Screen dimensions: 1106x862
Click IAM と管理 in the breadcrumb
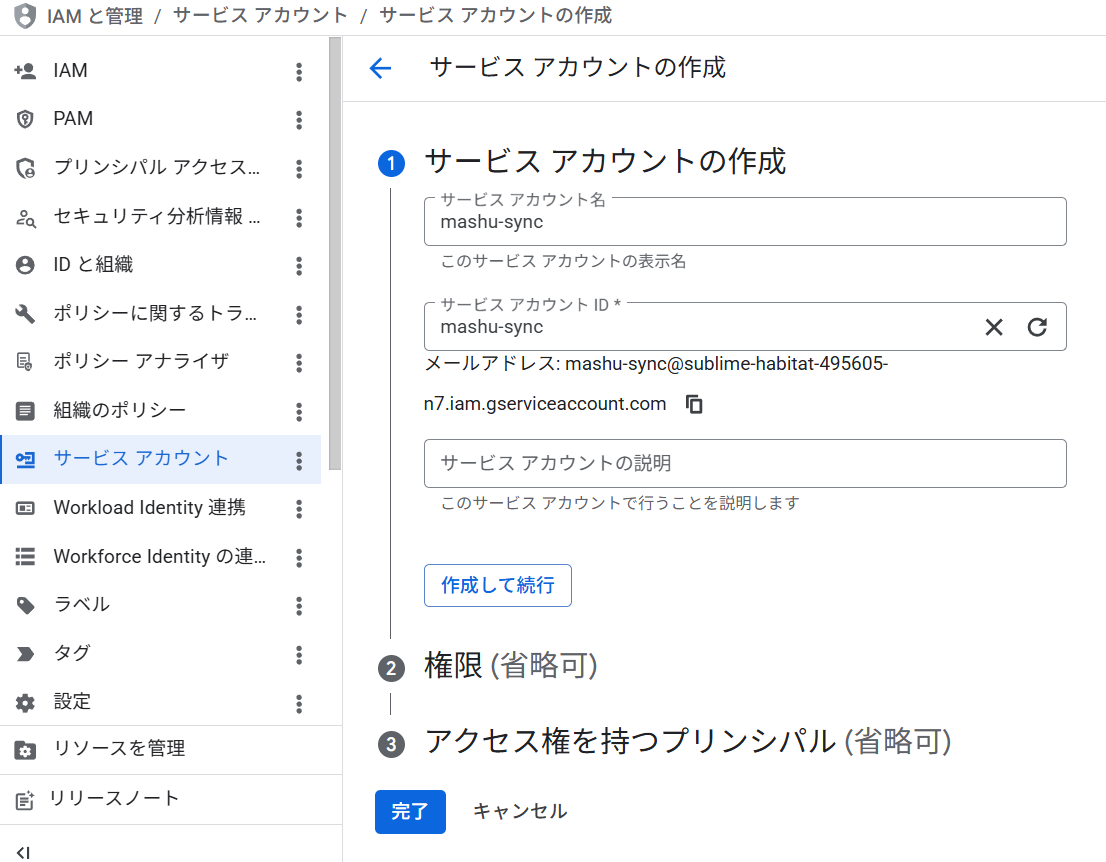pos(95,16)
